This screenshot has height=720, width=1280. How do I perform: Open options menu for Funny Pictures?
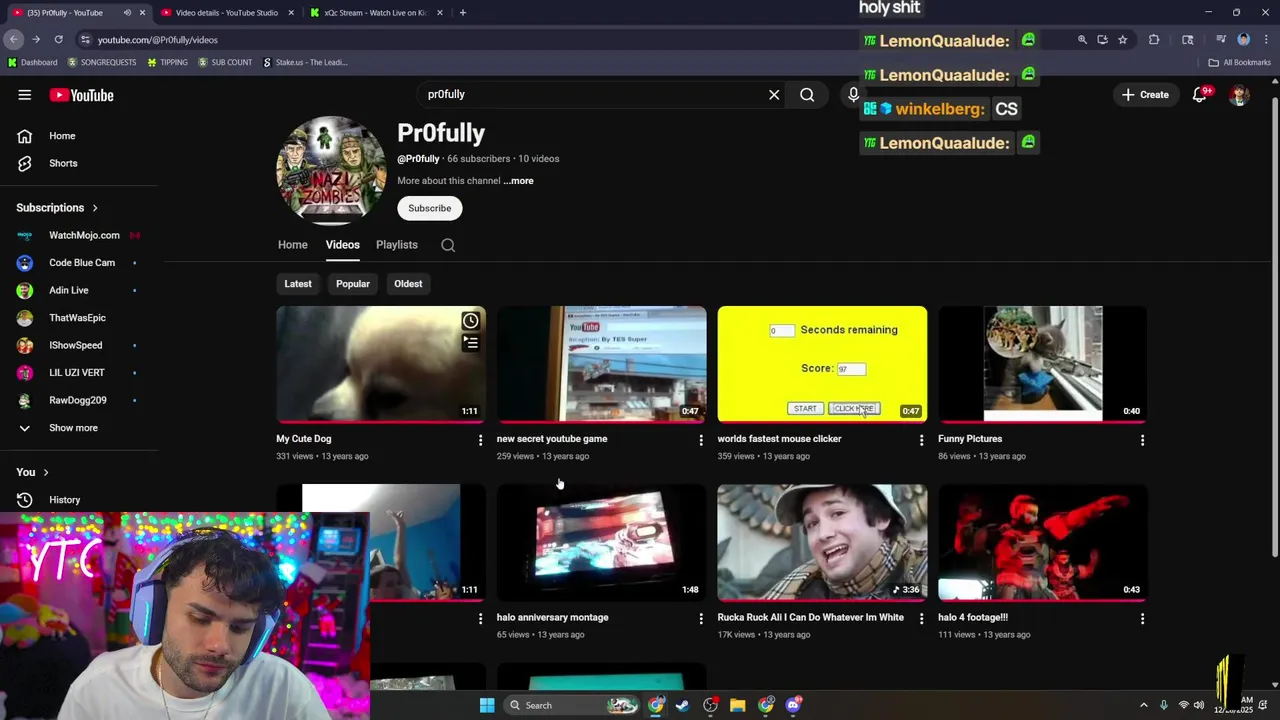click(x=1142, y=440)
